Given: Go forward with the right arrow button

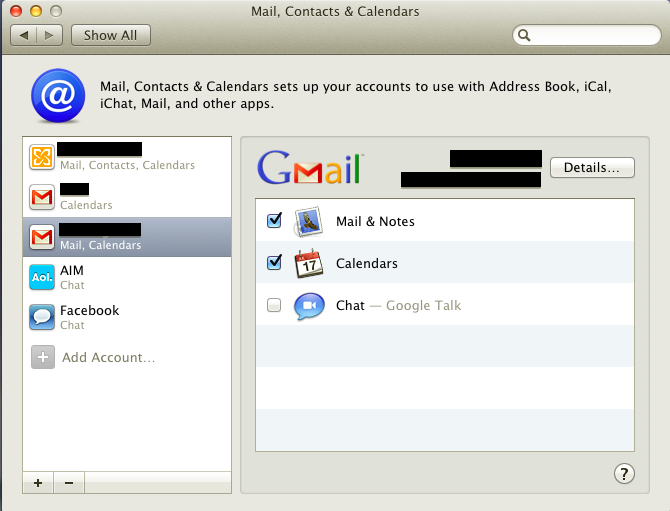Looking at the screenshot, I should point(50,35).
